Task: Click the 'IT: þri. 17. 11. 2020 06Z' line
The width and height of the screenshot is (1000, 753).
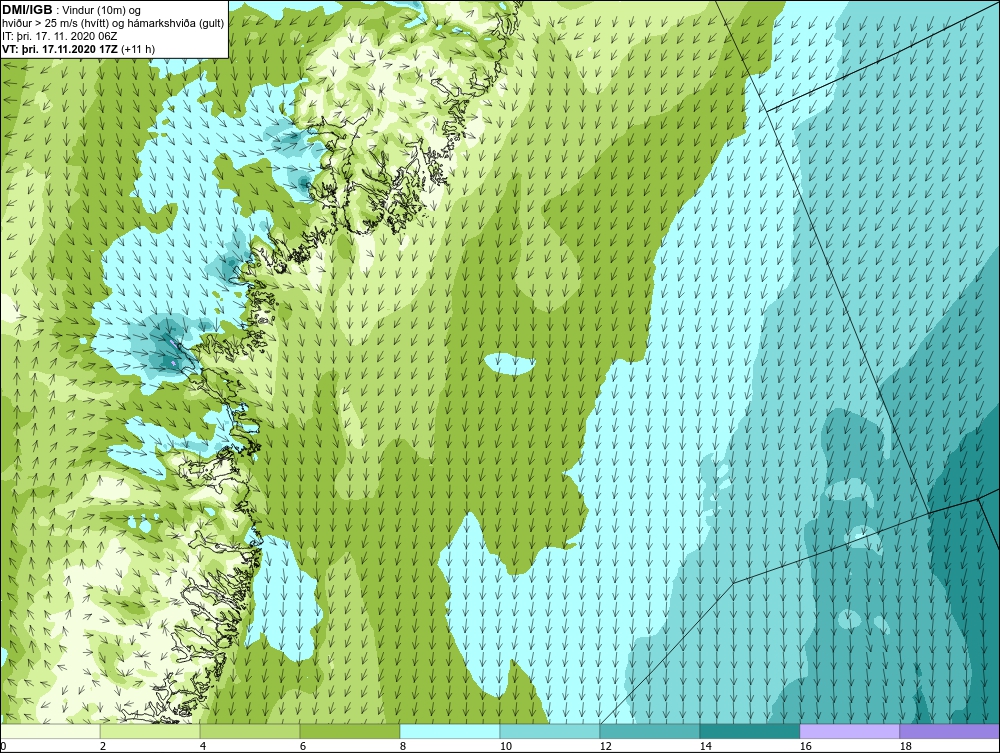Action: pos(60,36)
